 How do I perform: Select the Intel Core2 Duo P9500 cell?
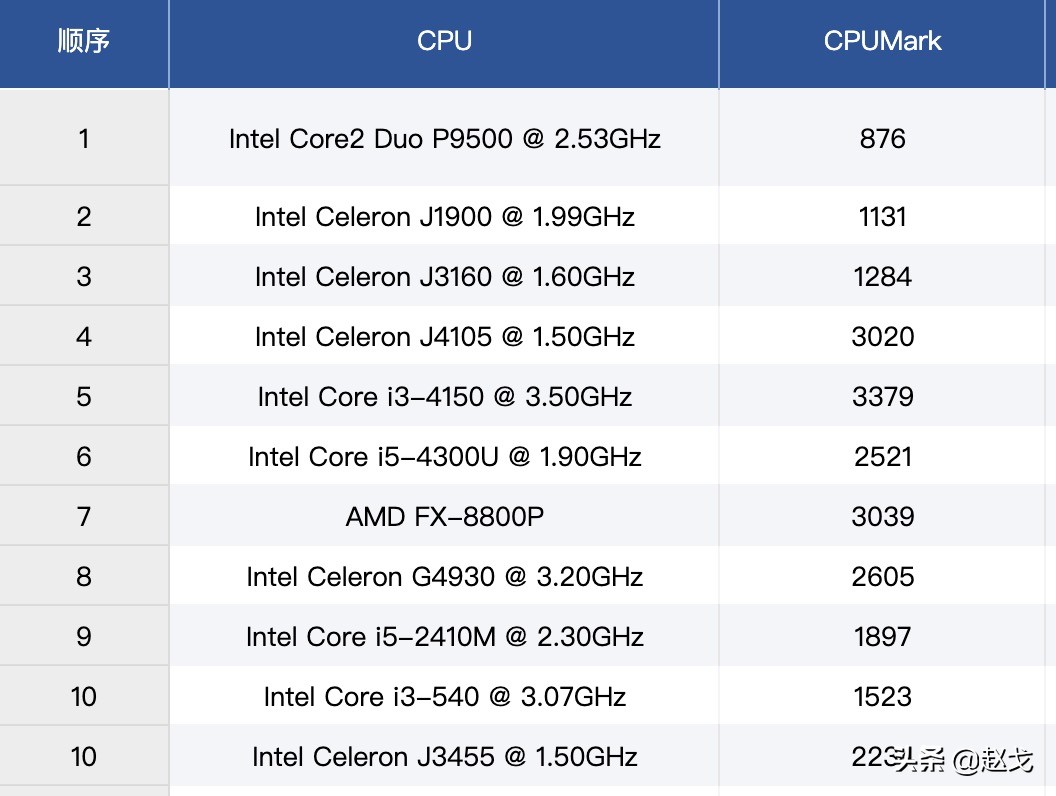click(x=444, y=138)
